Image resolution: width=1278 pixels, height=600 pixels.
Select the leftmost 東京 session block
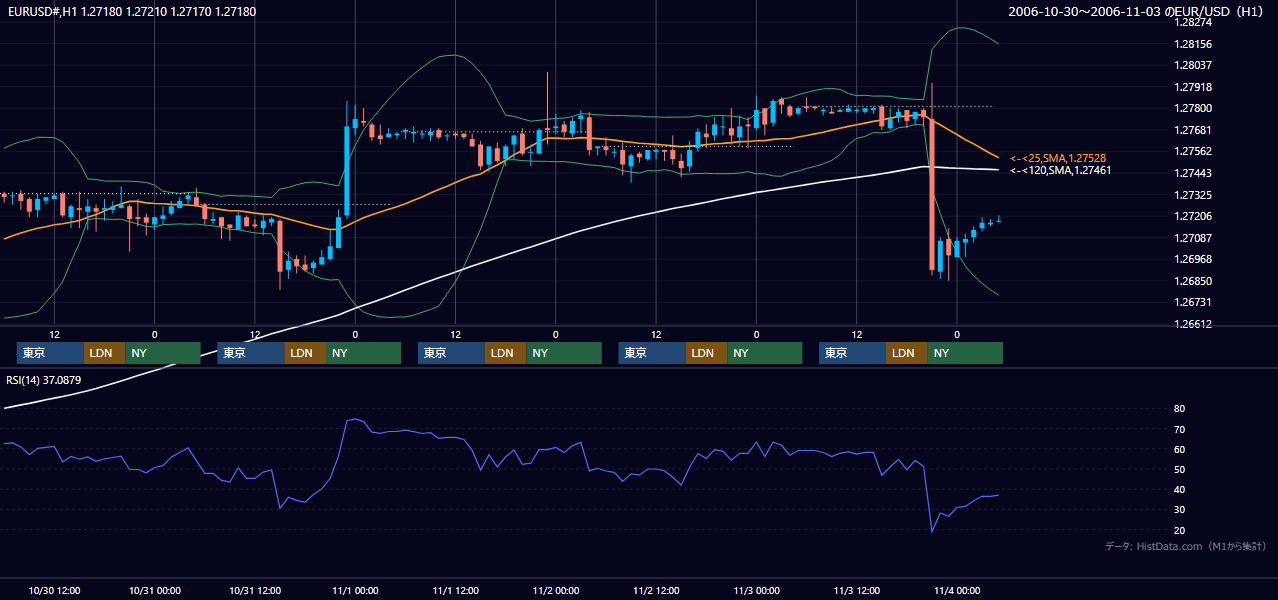(50, 353)
